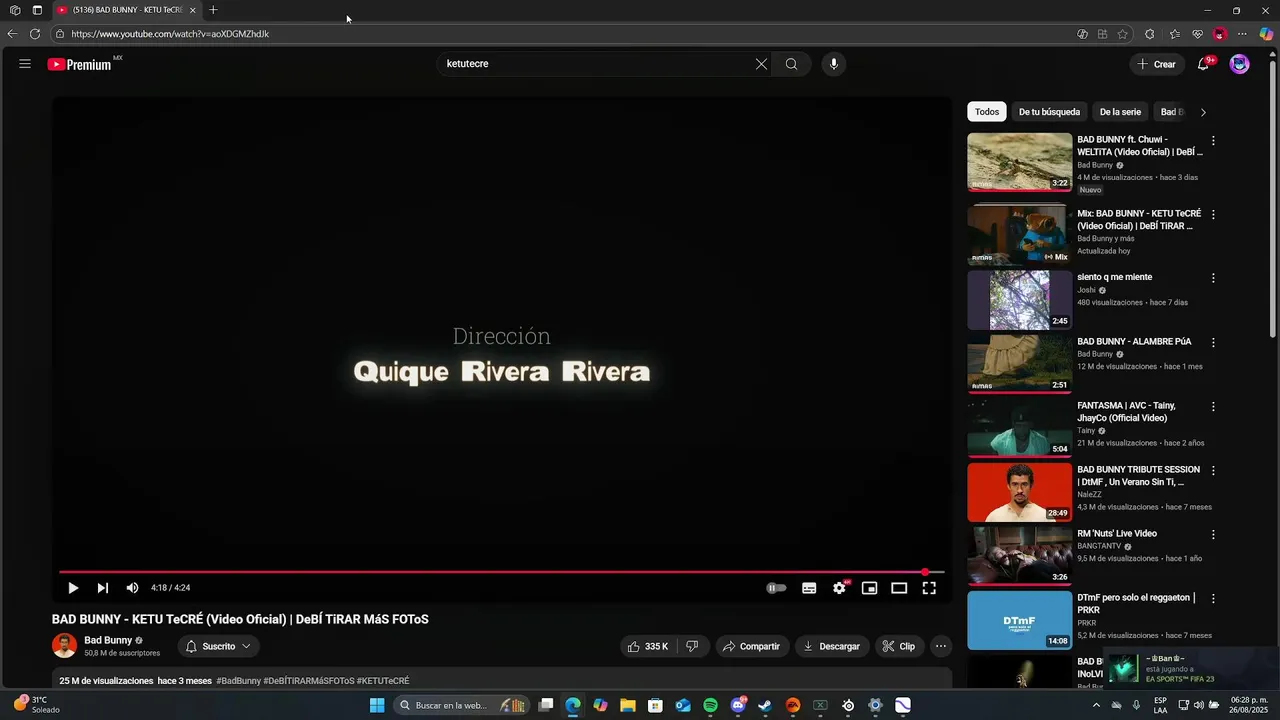Click the magnifying glass search button
Image resolution: width=1280 pixels, height=720 pixels.
click(791, 64)
